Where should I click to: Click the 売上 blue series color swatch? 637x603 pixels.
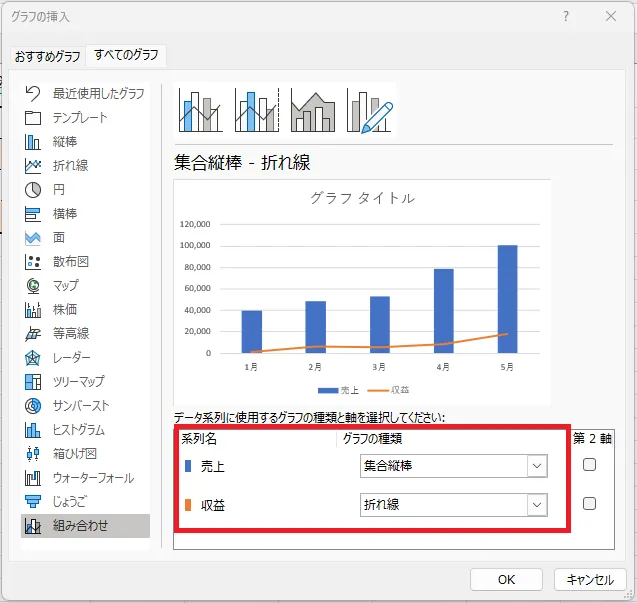(x=188, y=466)
